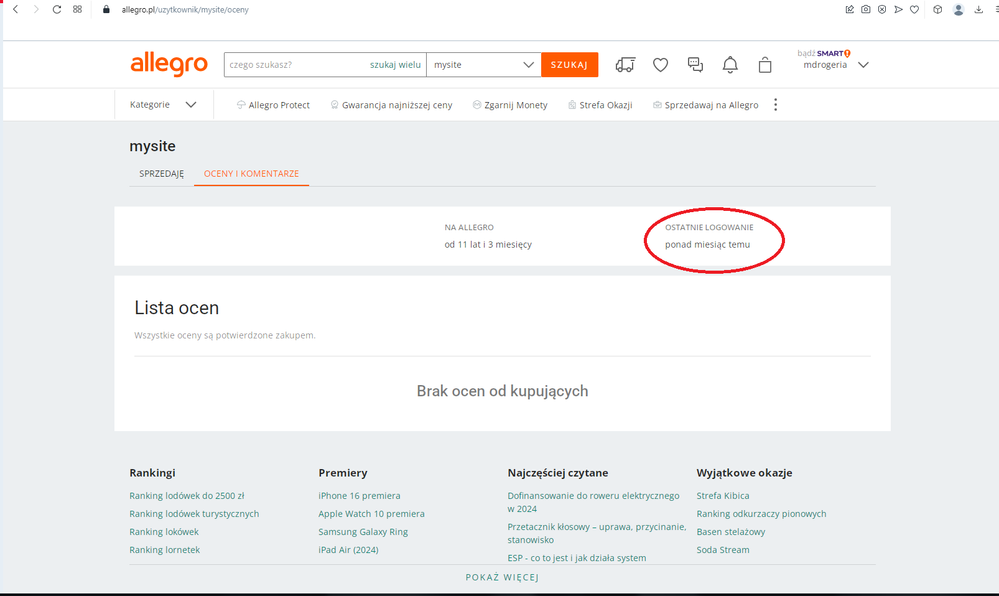Open 'Ranking lokówek' link
Viewport: 999px width, 596px height.
164,532
